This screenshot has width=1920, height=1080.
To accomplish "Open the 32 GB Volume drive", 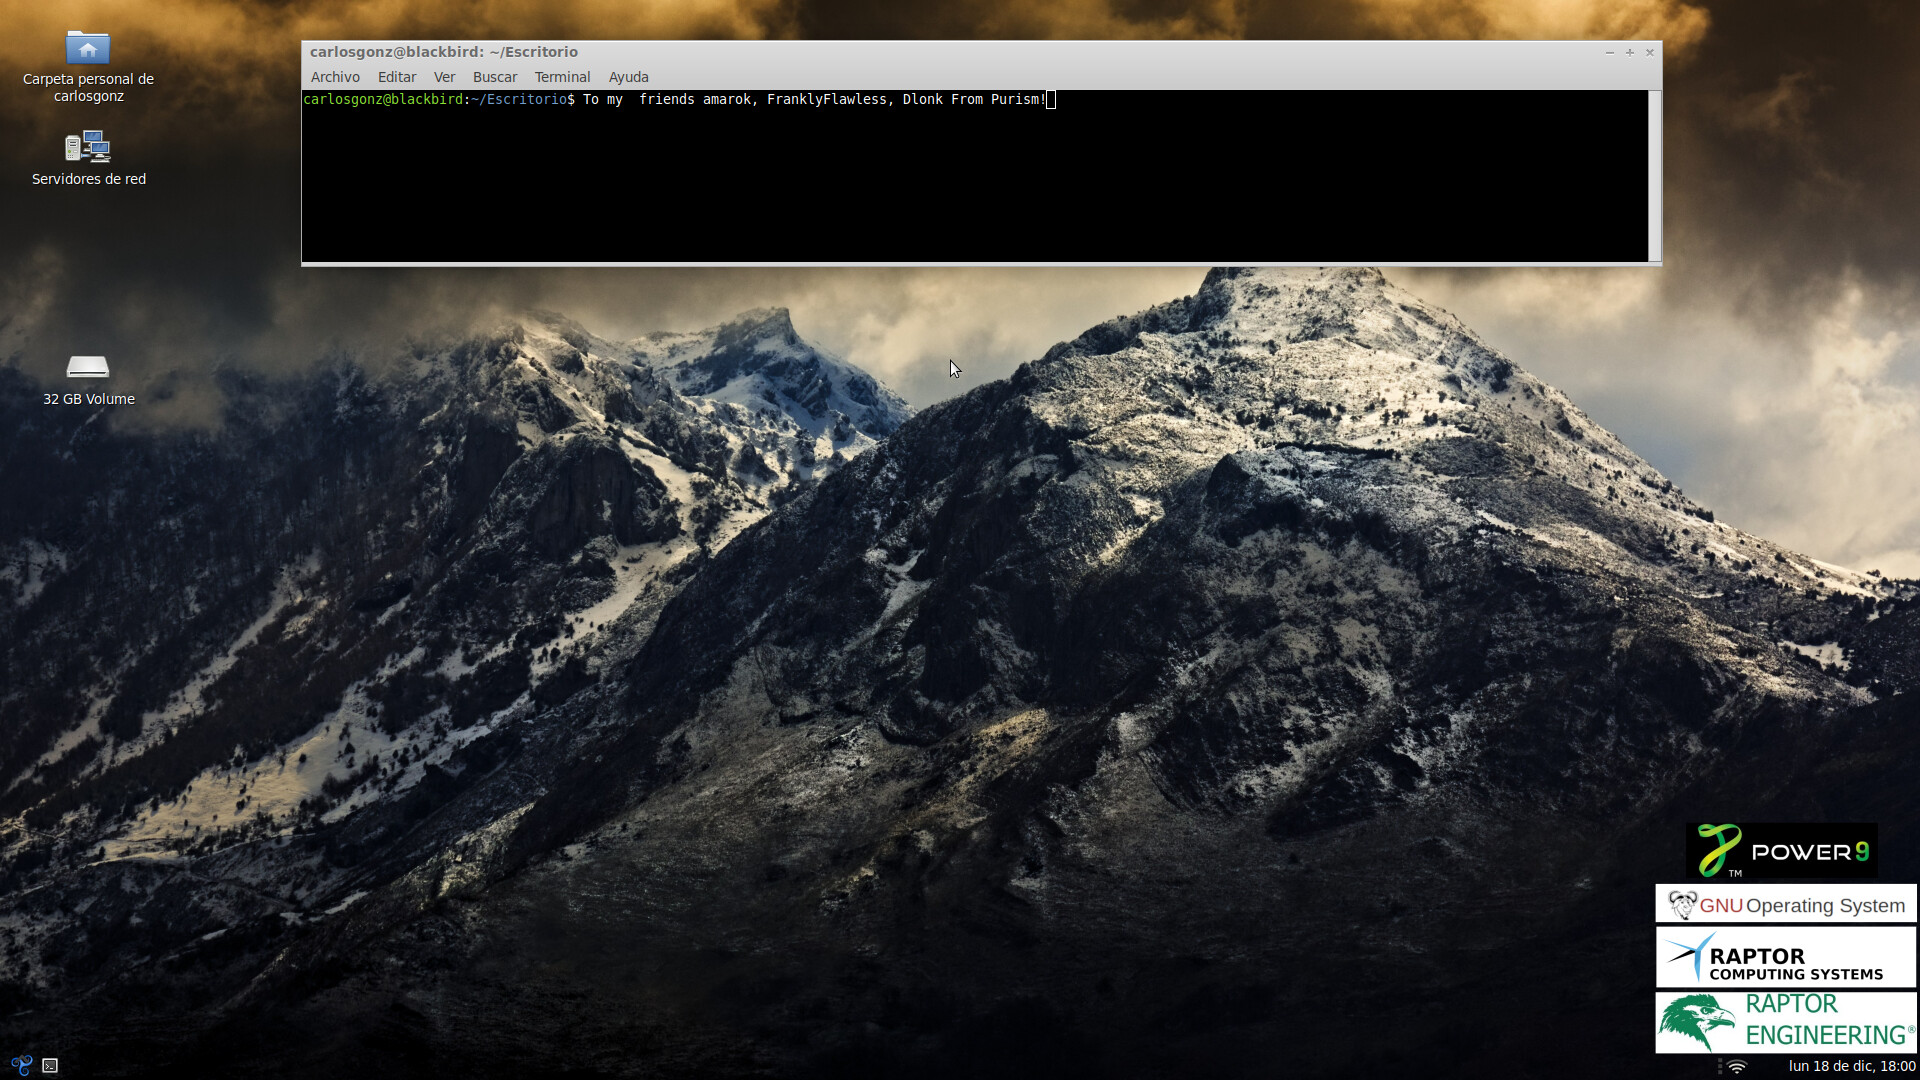I will click(88, 368).
